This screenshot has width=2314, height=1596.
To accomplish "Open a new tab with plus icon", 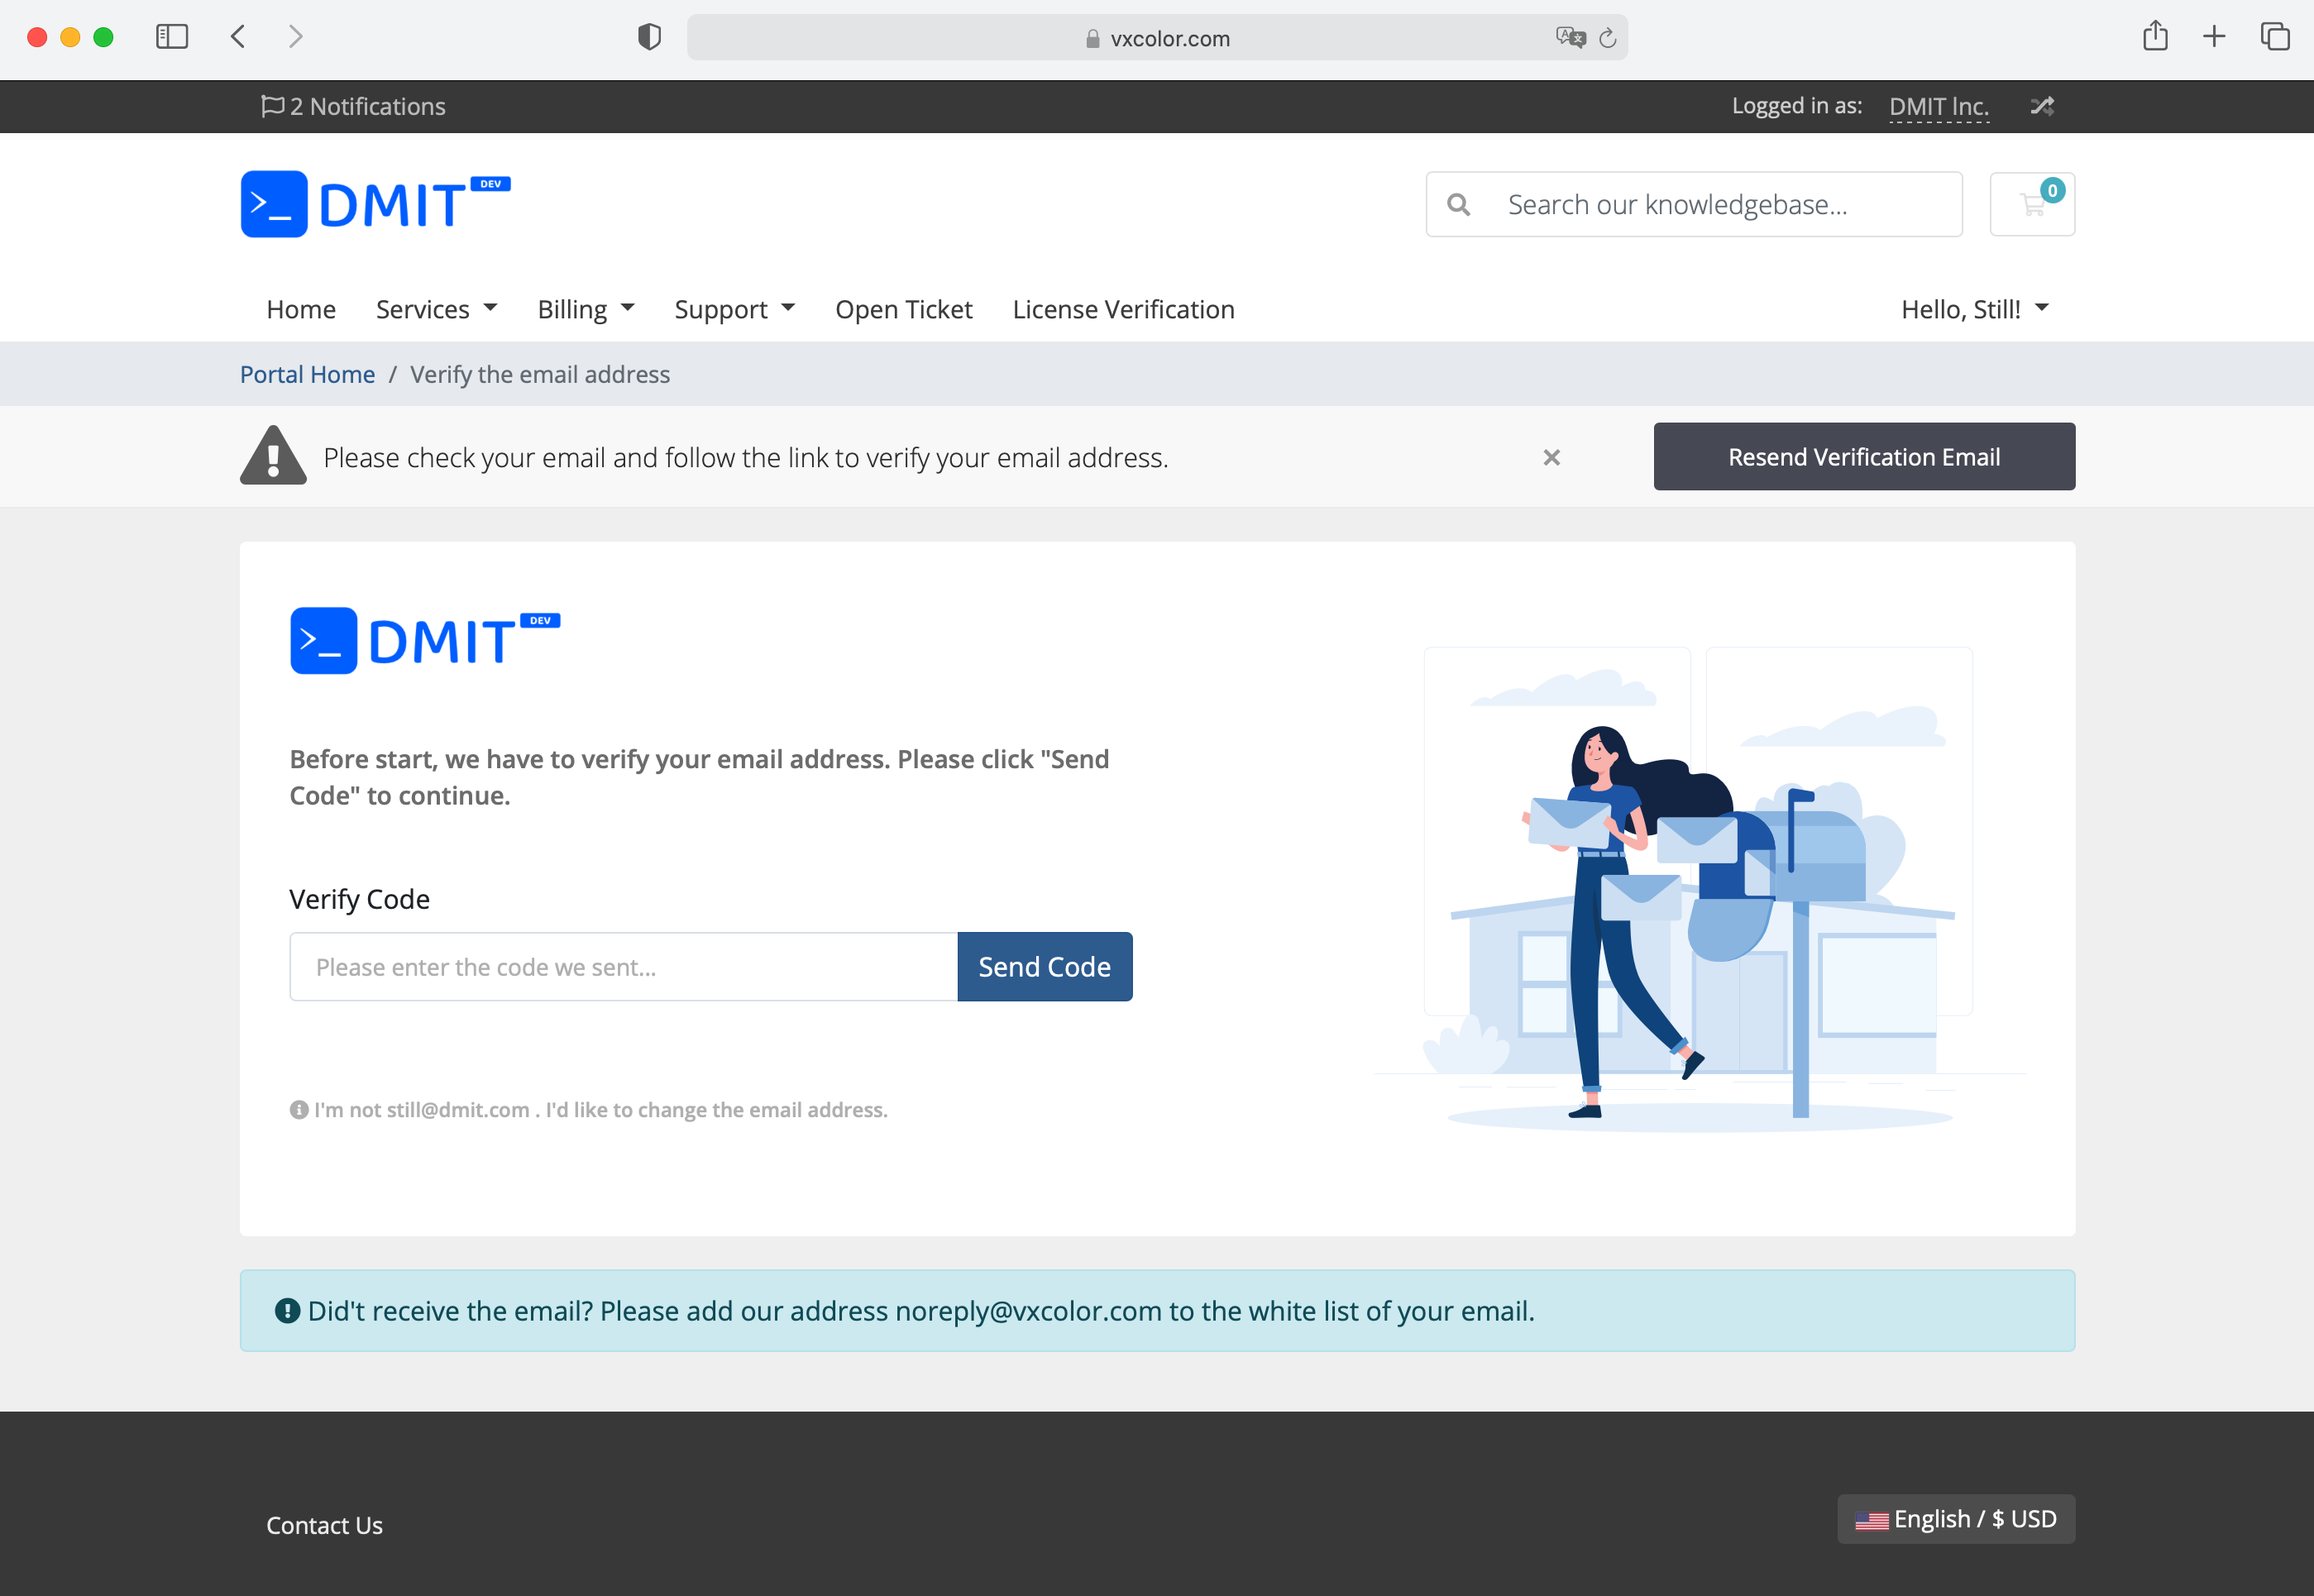I will tap(2214, 37).
